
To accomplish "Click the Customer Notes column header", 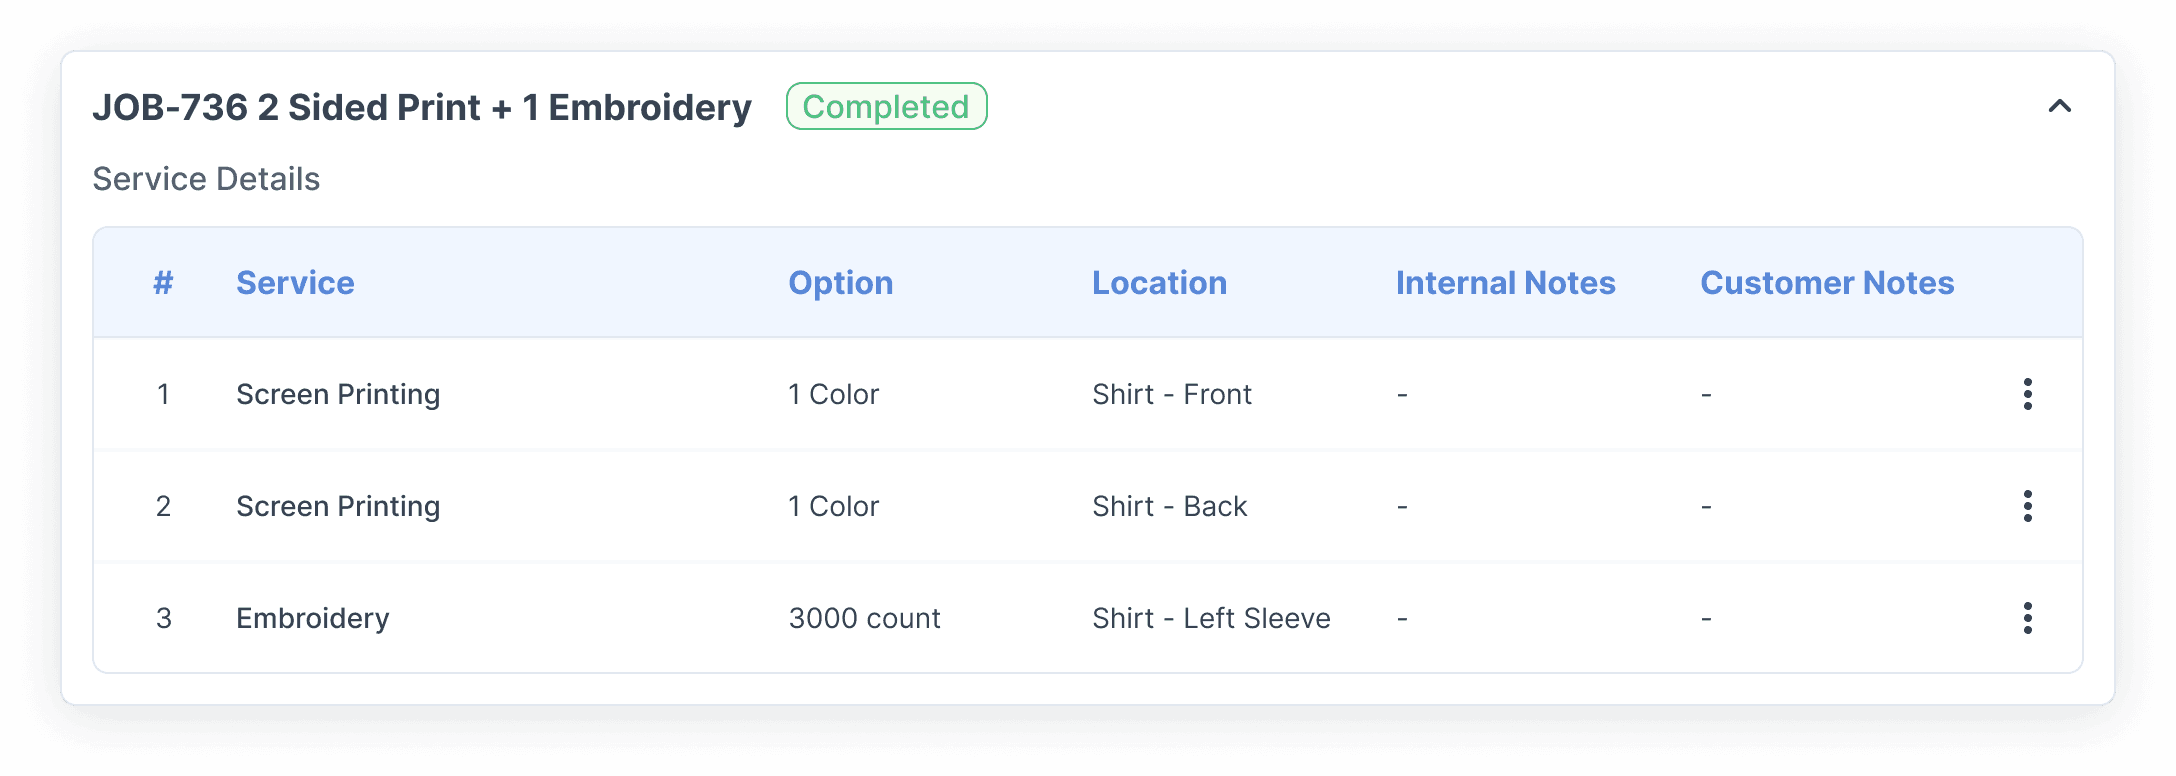I will pyautogui.click(x=1827, y=283).
